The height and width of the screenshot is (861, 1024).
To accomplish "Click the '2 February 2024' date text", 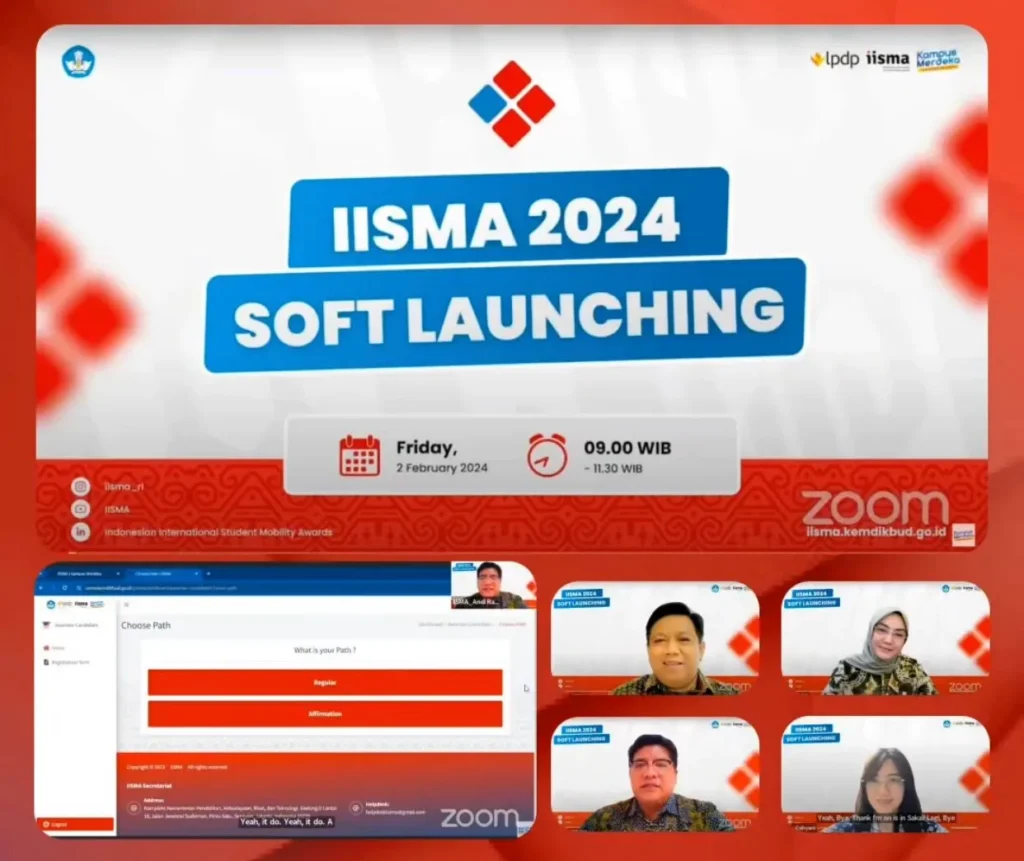I will tap(442, 468).
